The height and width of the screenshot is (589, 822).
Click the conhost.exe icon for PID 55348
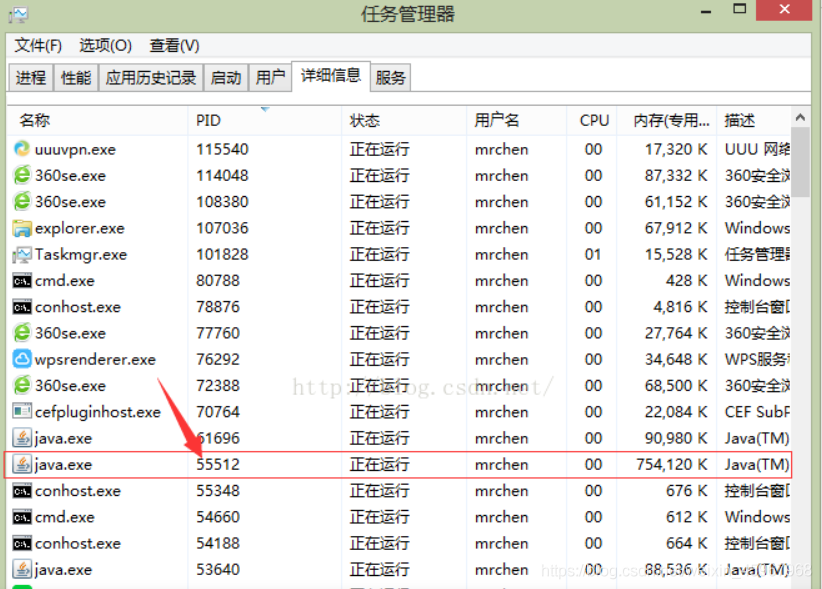(x=21, y=491)
